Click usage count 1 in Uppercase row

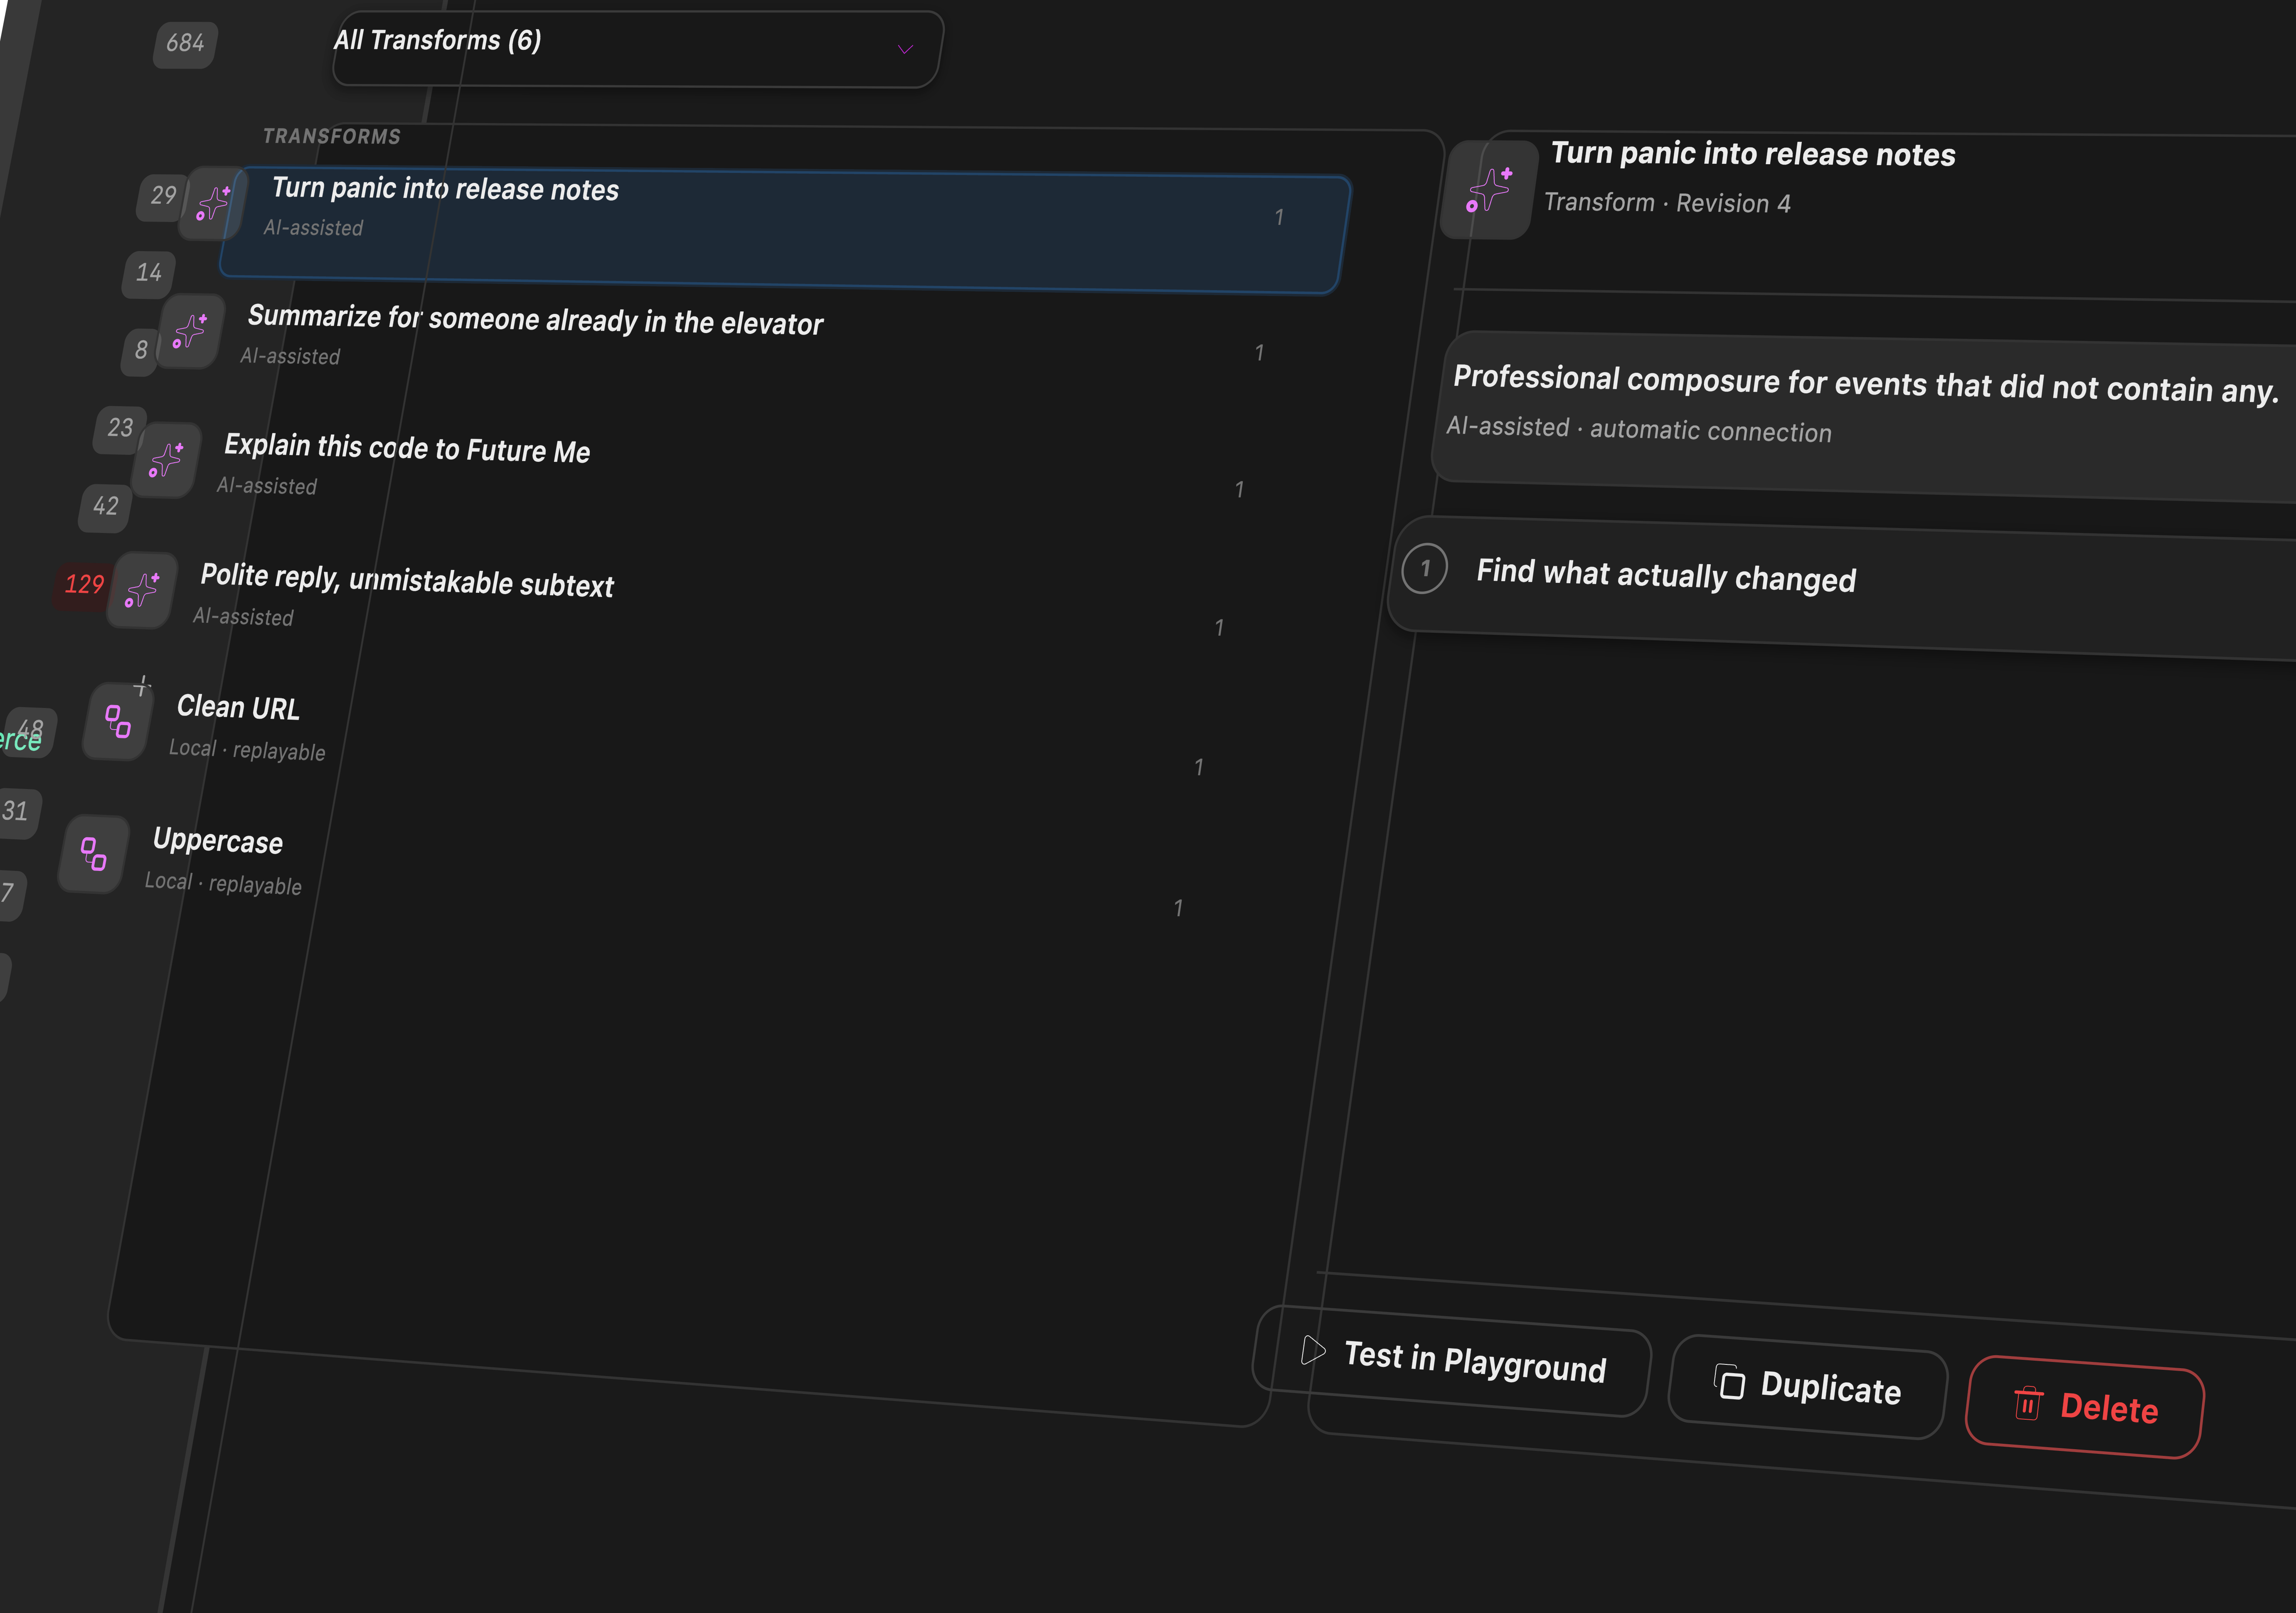tap(1178, 908)
